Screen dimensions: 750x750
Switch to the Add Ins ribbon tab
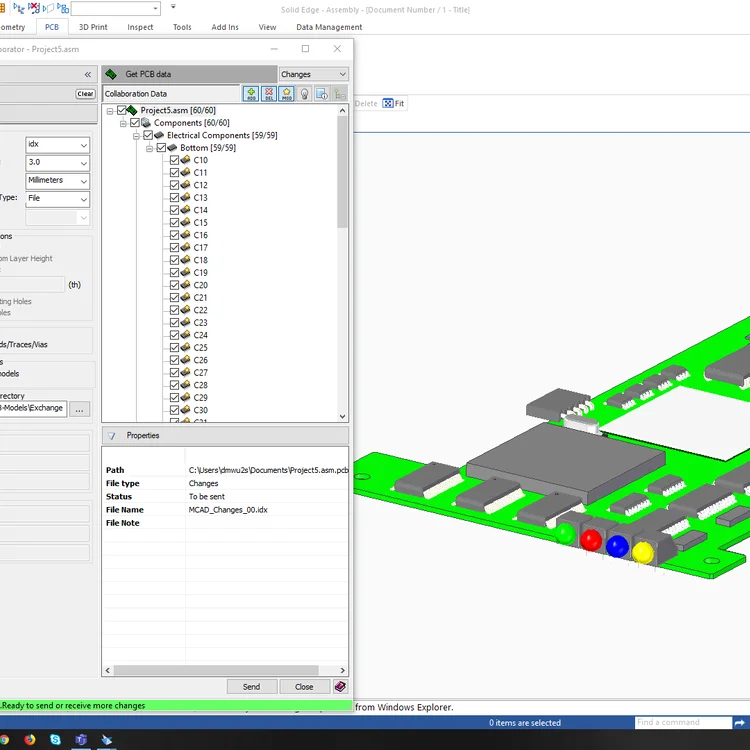pos(225,27)
